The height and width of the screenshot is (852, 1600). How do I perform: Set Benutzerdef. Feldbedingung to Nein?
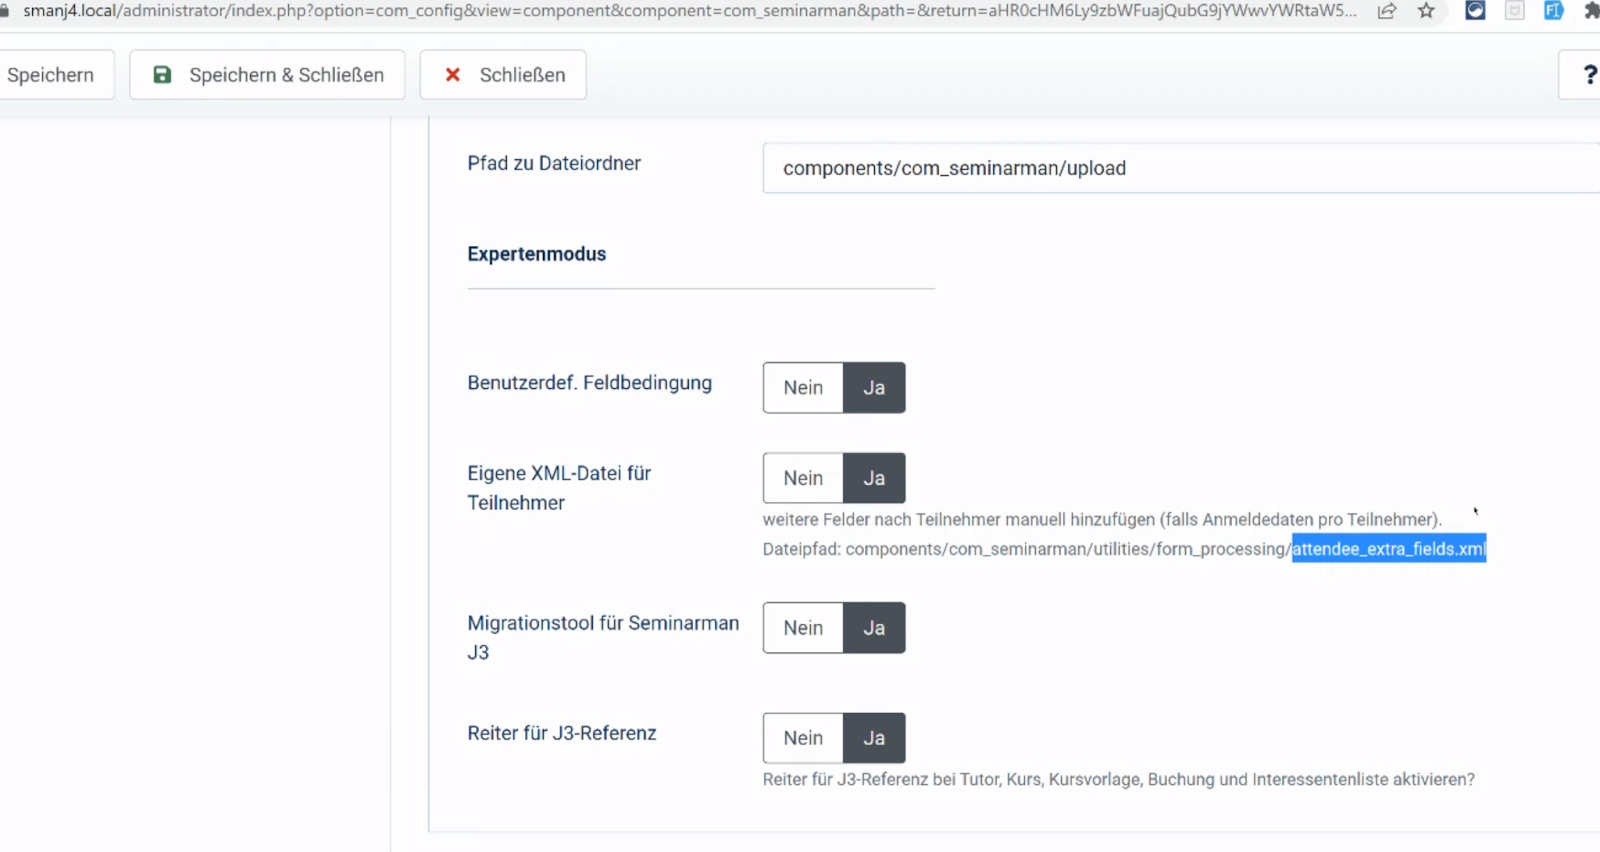pos(803,388)
